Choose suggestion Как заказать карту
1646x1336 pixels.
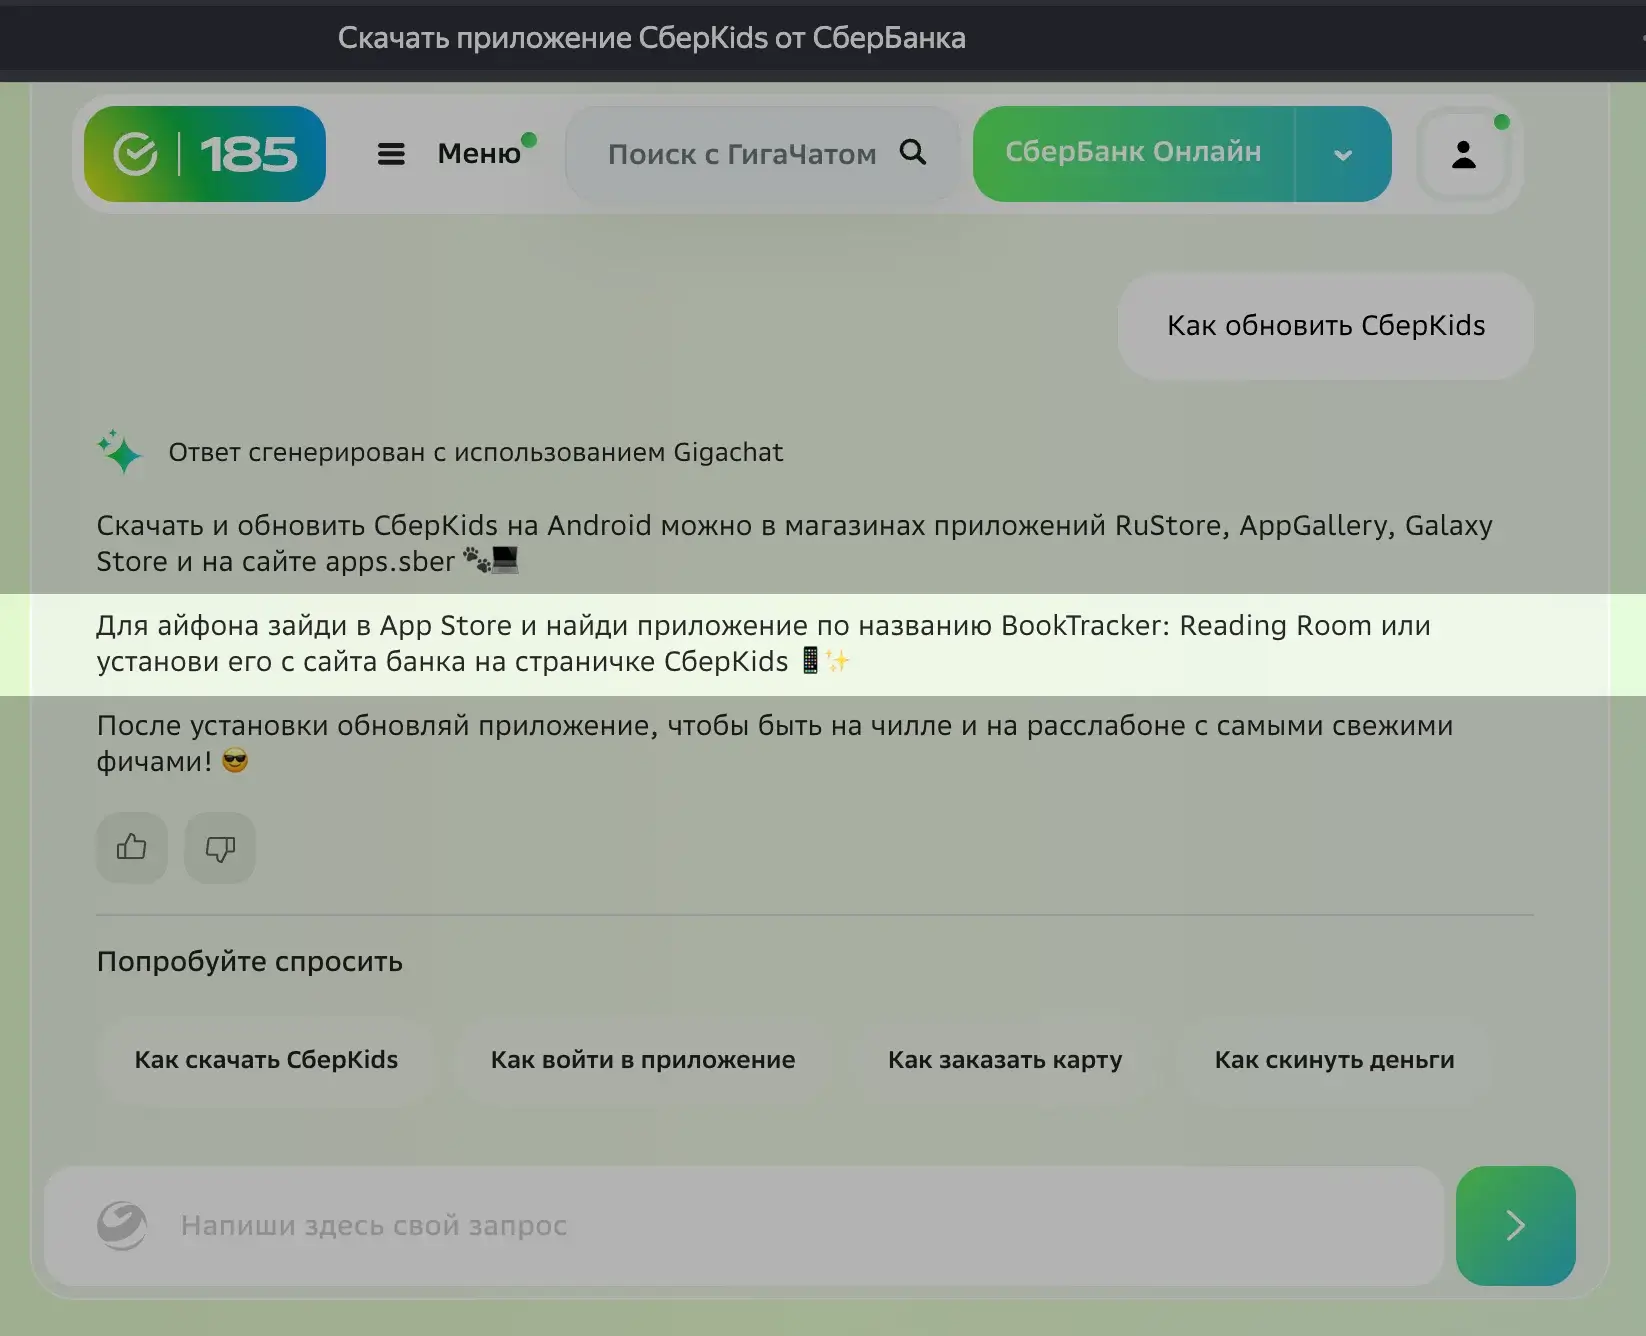1005,1060
